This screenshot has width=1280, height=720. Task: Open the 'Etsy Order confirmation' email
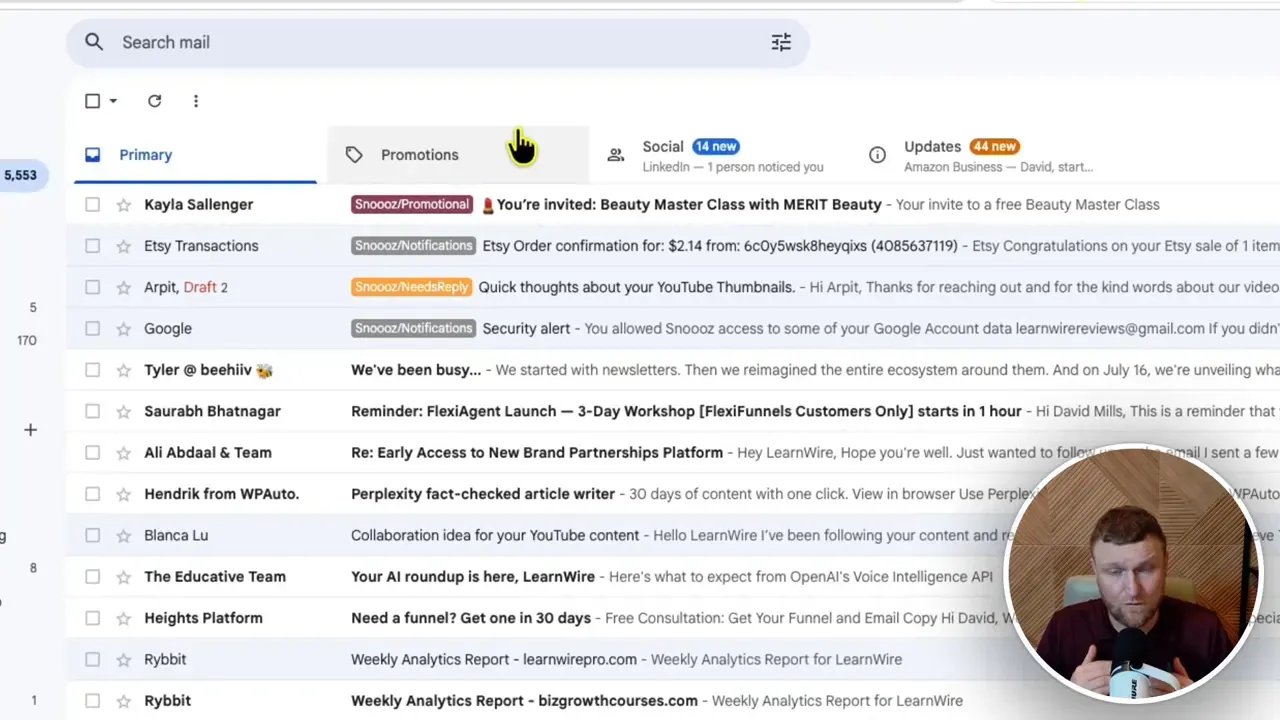[x=720, y=246]
